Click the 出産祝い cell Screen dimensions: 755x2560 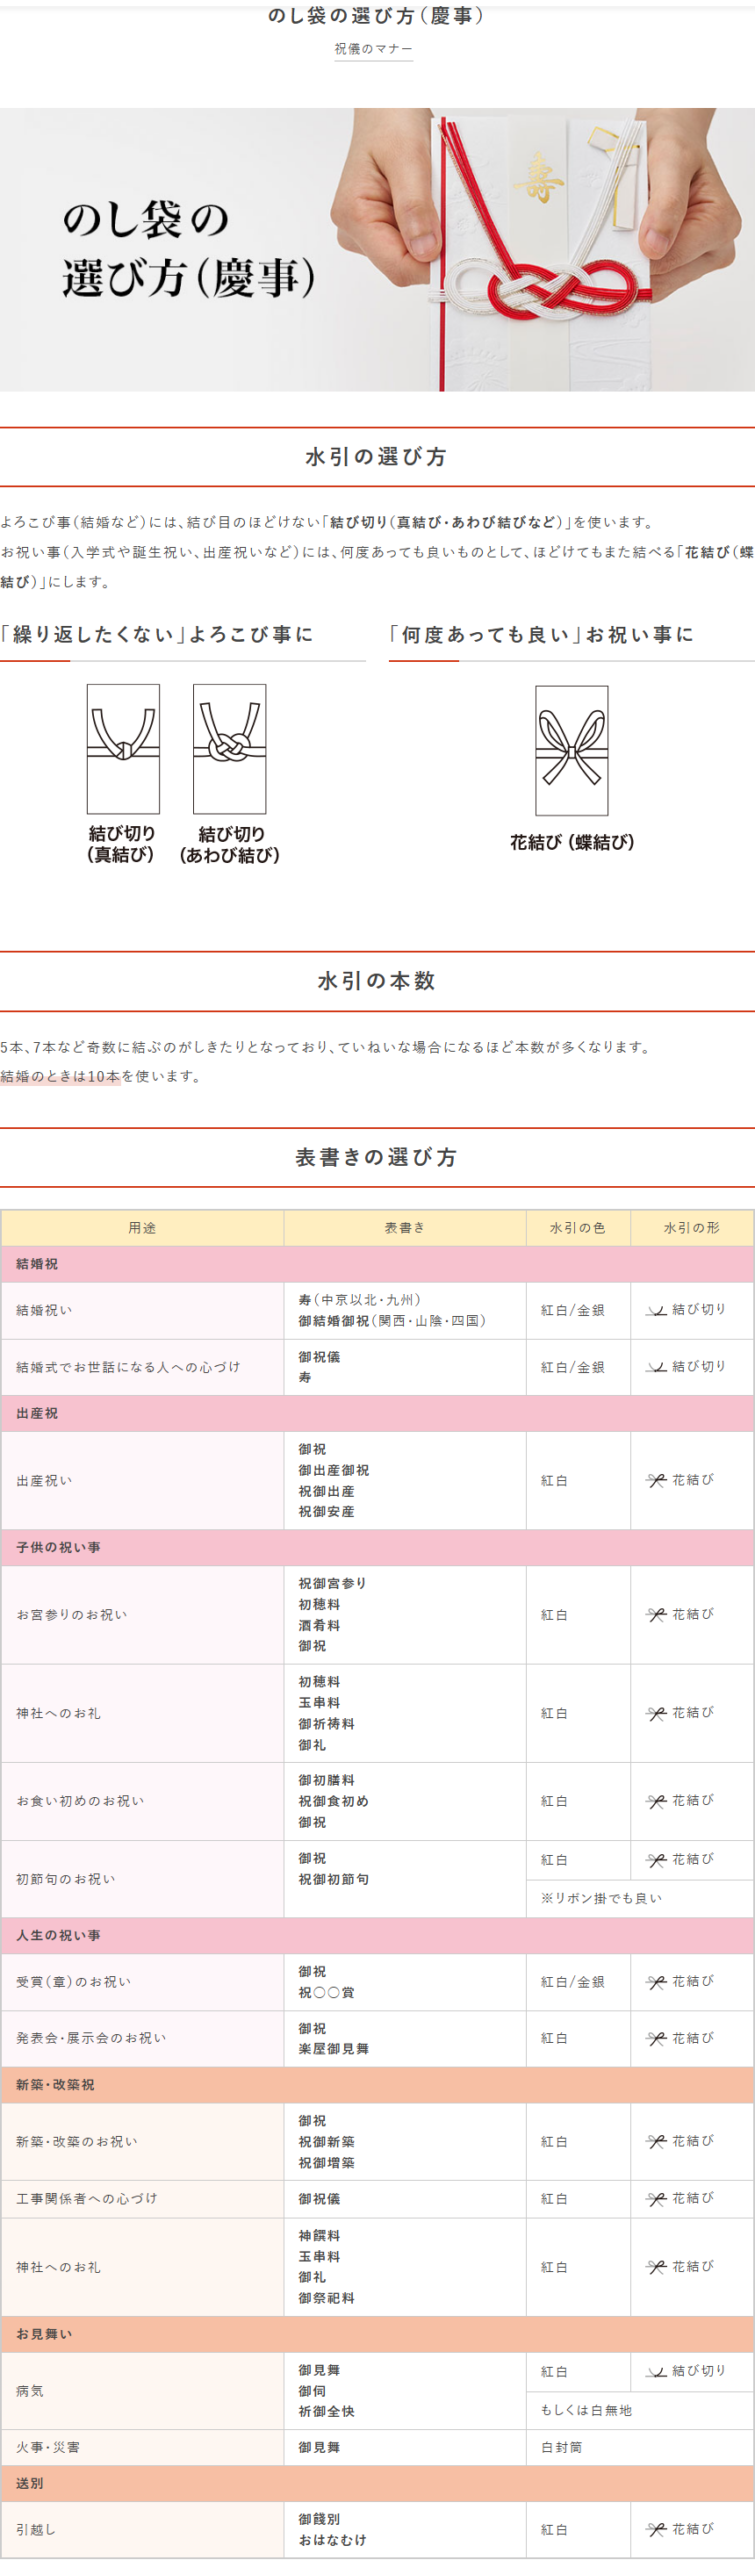[142, 1481]
